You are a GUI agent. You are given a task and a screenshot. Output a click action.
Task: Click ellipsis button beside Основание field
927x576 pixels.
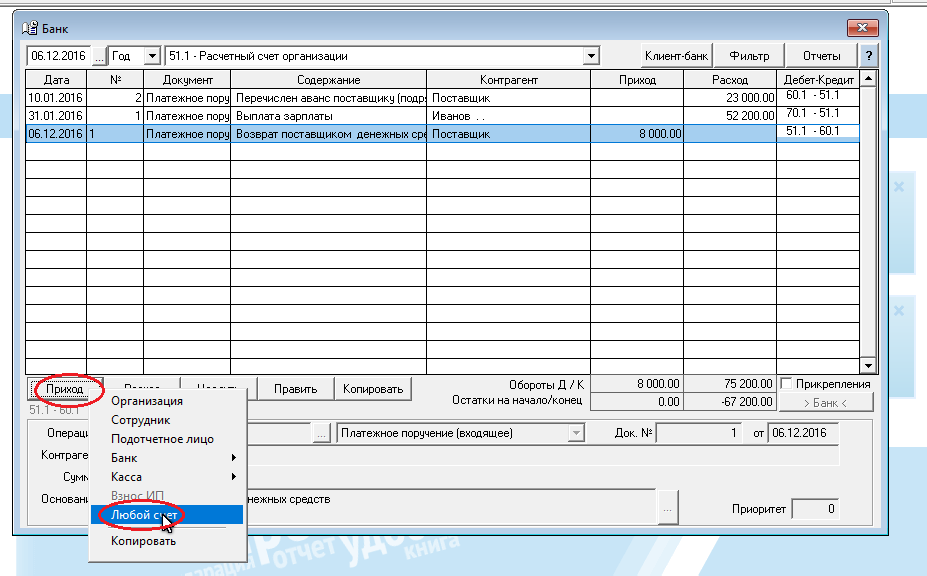pos(668,507)
